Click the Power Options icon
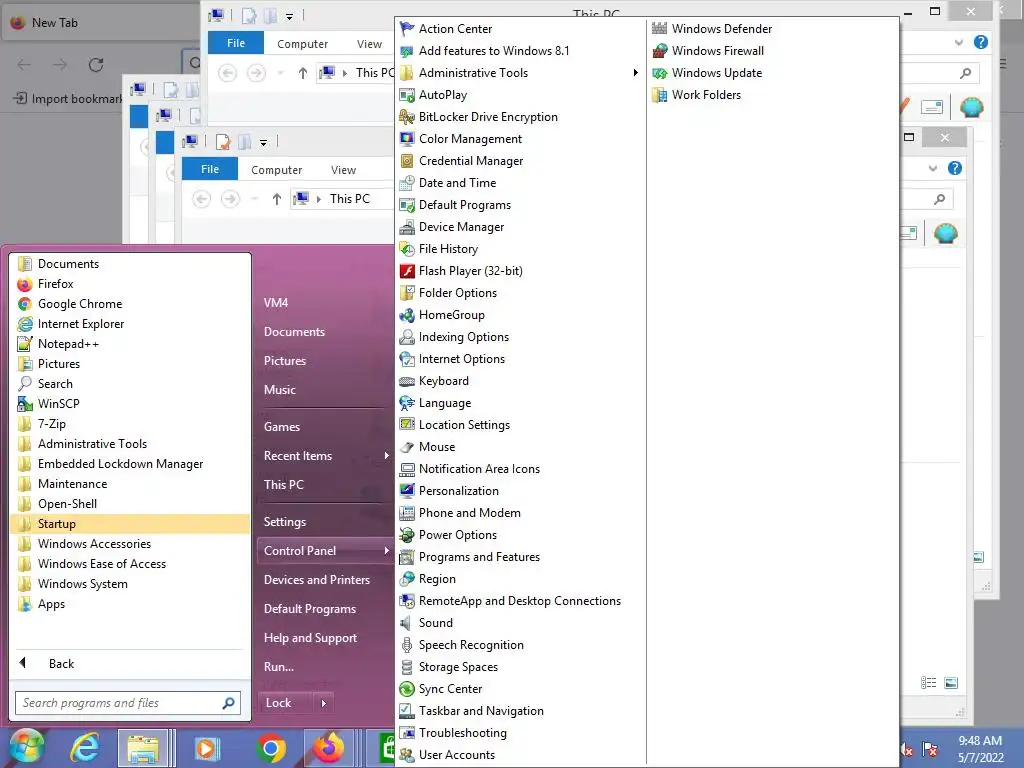Viewport: 1024px width, 768px height. [407, 535]
